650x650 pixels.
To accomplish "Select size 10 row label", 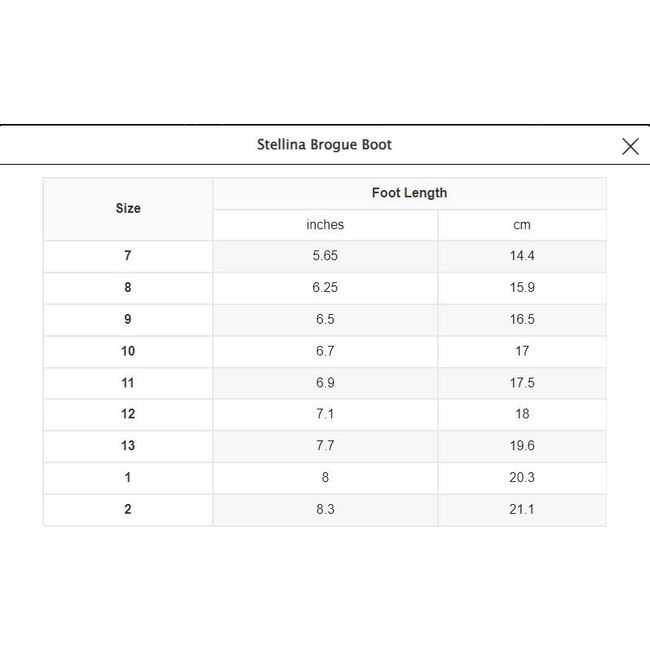I will [128, 351].
